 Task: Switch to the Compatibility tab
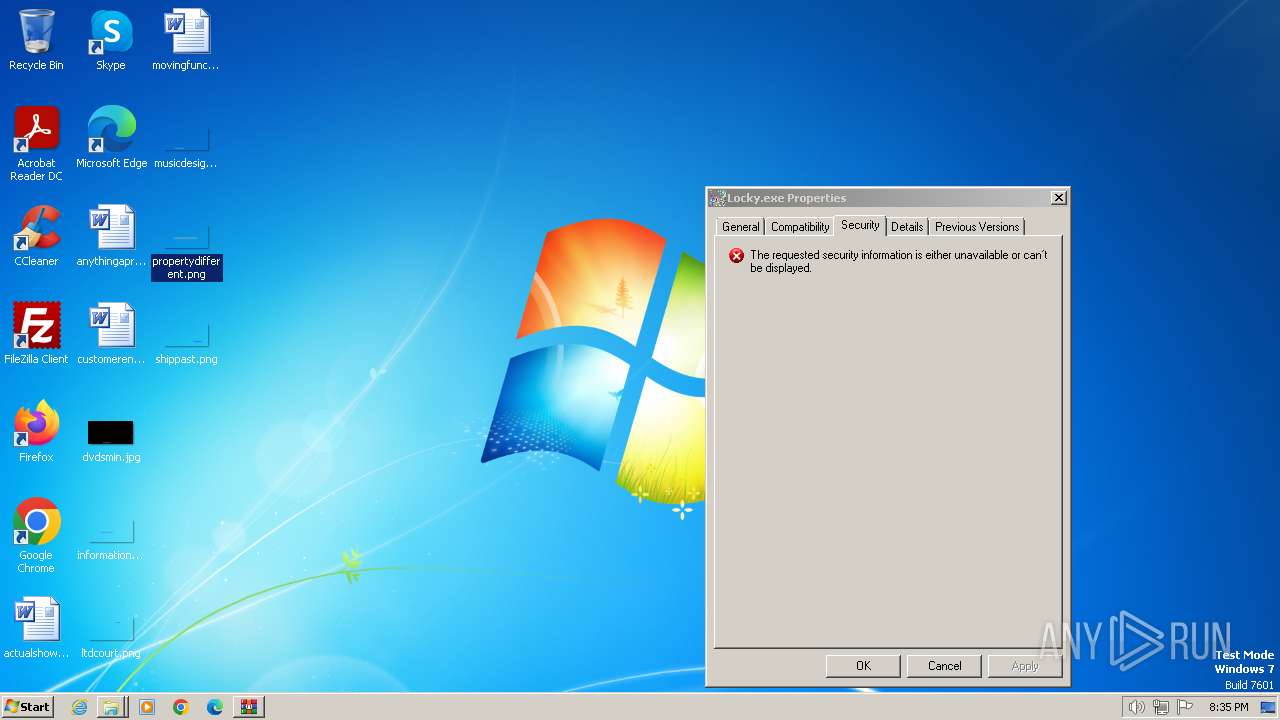coord(800,227)
